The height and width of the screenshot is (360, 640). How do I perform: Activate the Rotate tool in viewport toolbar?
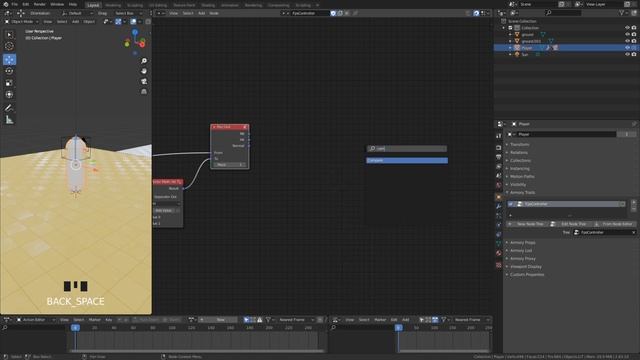tap(9, 71)
